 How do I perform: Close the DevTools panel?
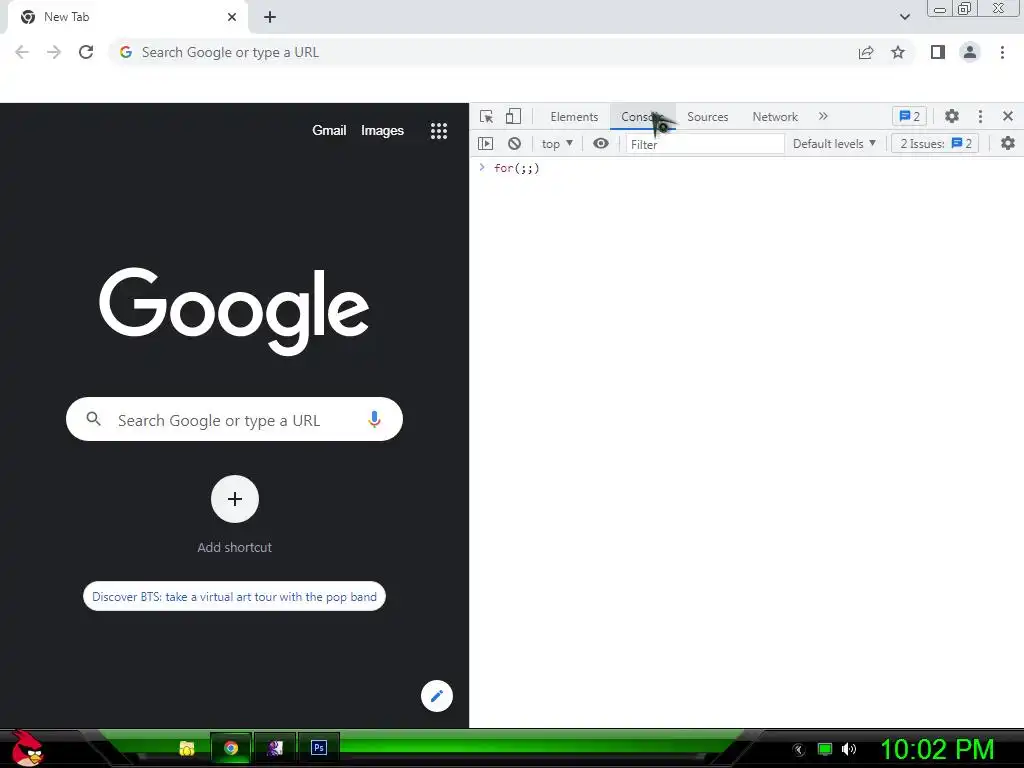(1008, 116)
